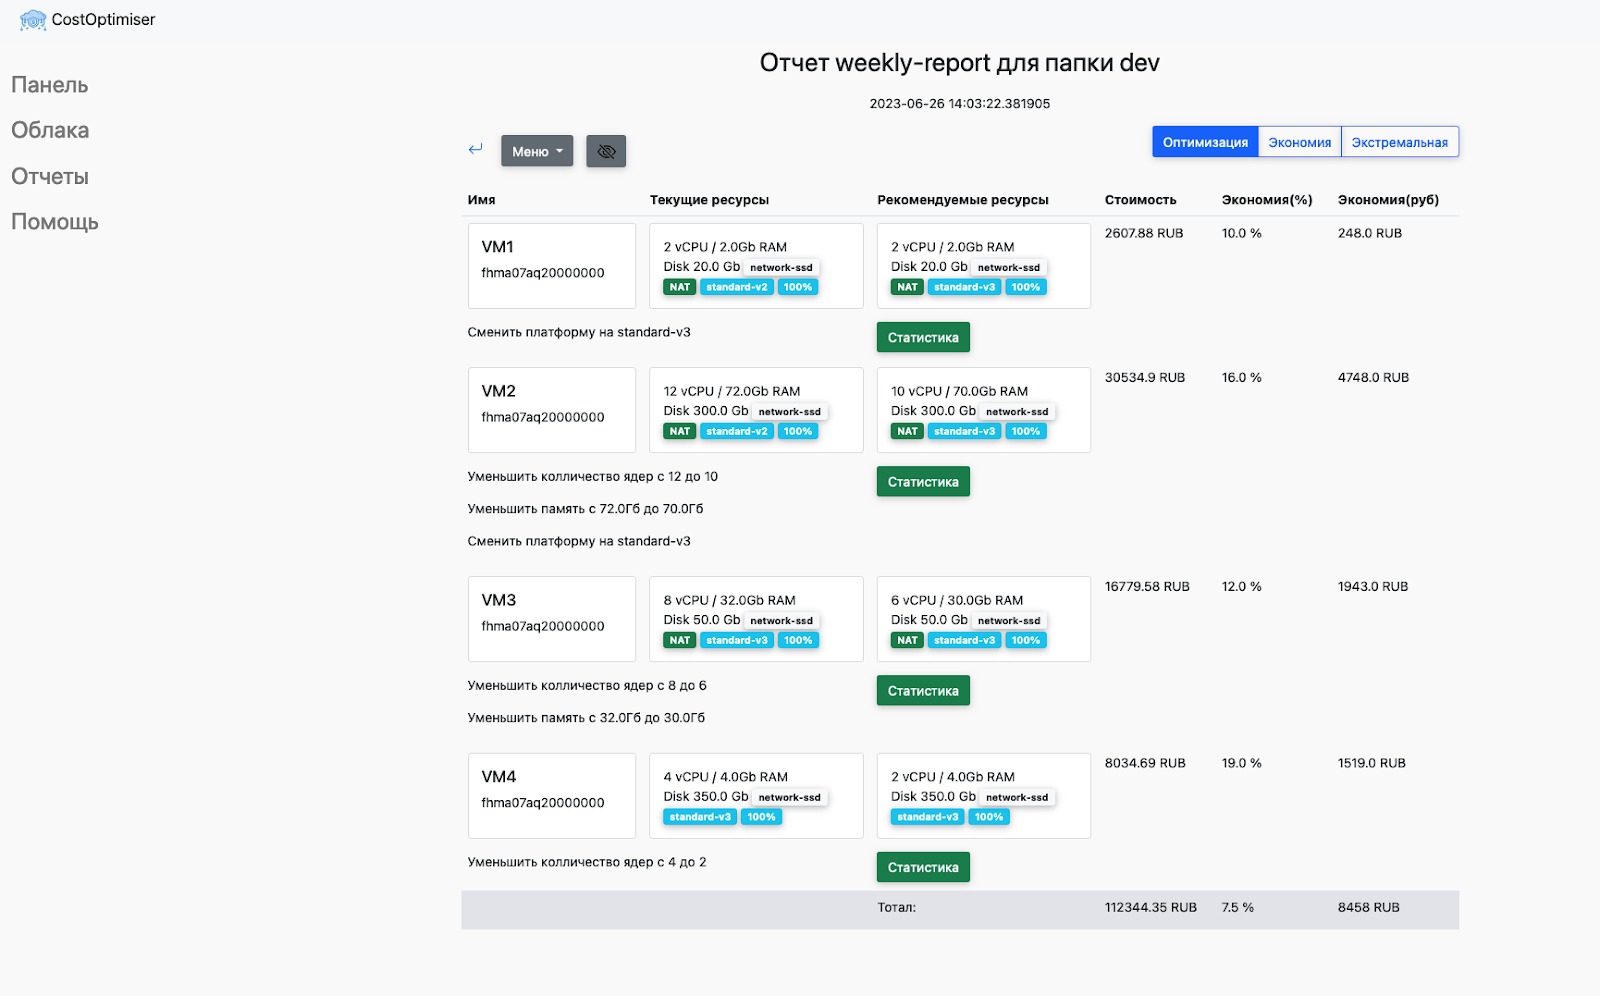
Task: Click the back arrow icon
Action: point(475,149)
